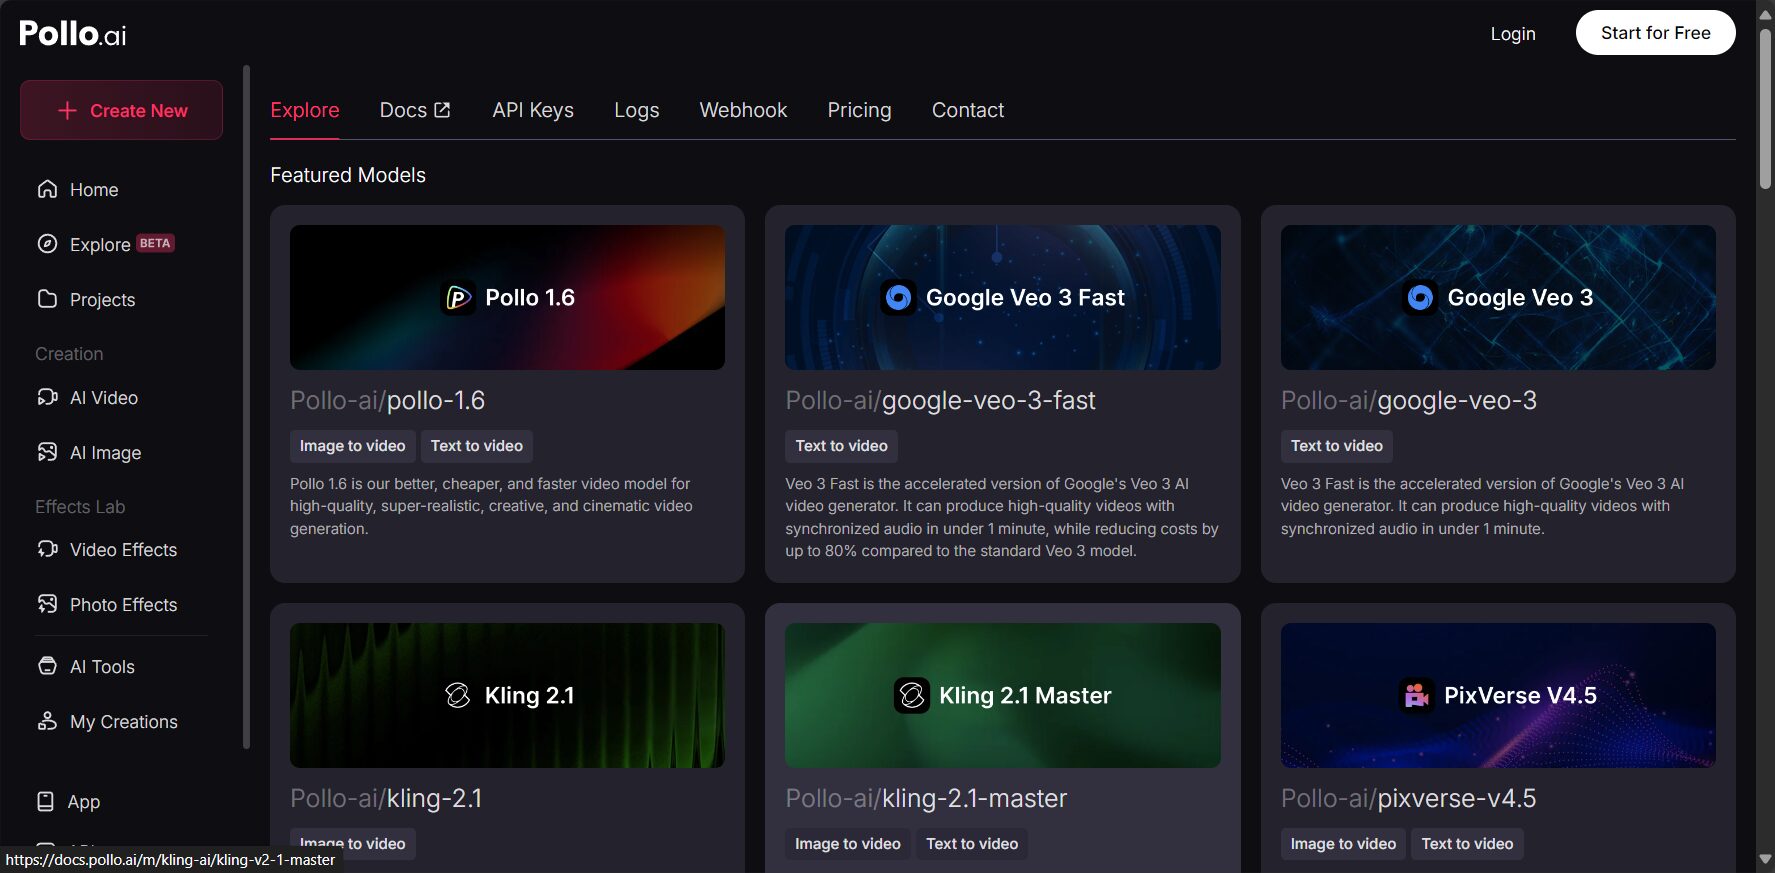The height and width of the screenshot is (873, 1775).
Task: Click the Photo Effects icon
Action: pos(47,604)
